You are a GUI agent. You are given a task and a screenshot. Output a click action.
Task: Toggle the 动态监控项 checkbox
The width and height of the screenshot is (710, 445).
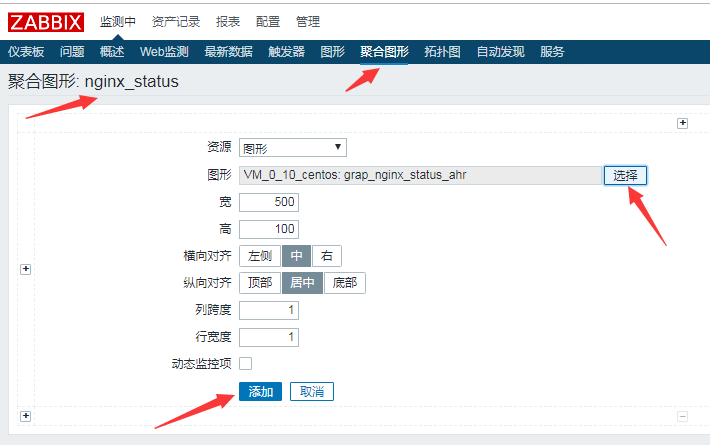(245, 364)
